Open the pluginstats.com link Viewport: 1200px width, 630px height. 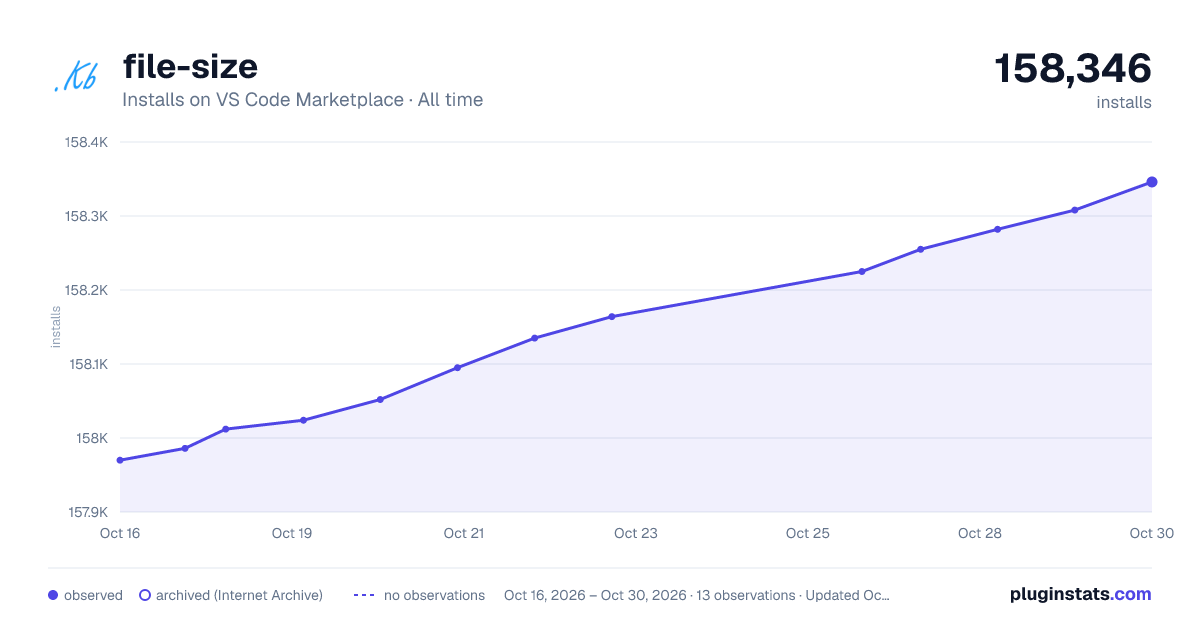pyautogui.click(x=1080, y=594)
